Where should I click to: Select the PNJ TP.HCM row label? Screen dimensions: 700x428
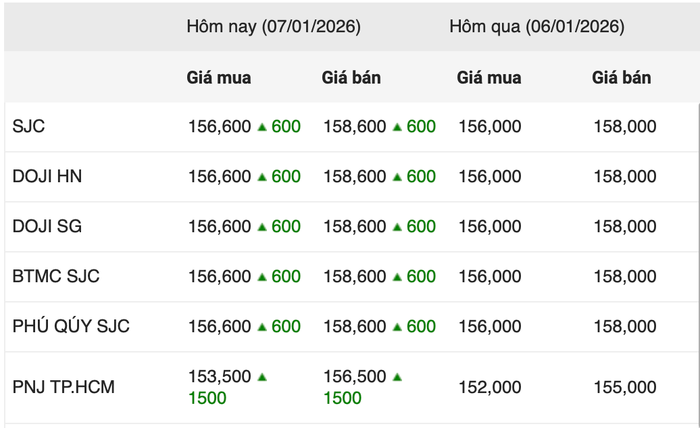[63, 387]
